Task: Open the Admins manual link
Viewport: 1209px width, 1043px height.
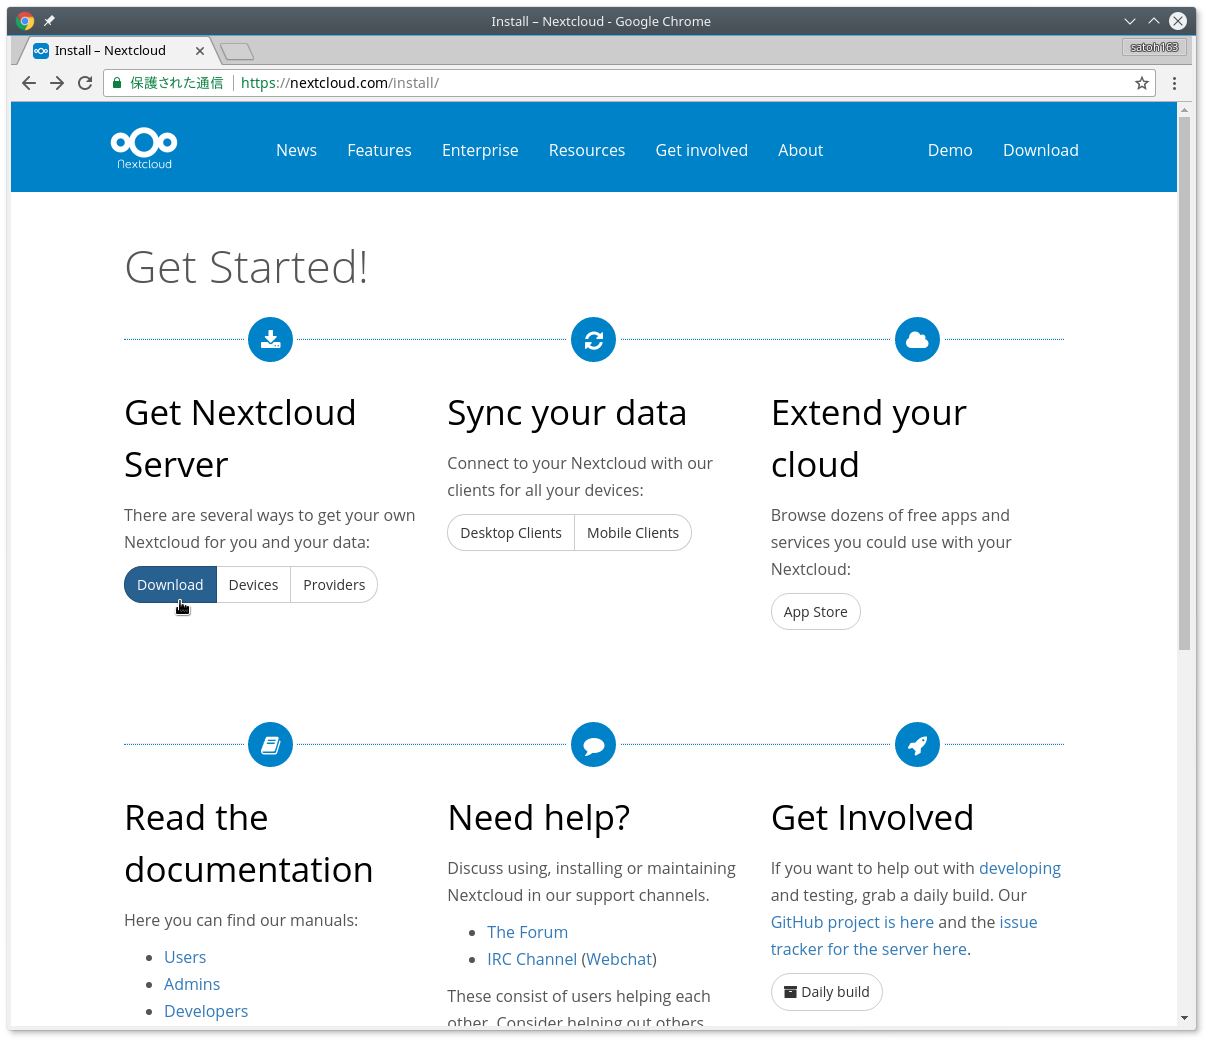Action: (x=192, y=984)
